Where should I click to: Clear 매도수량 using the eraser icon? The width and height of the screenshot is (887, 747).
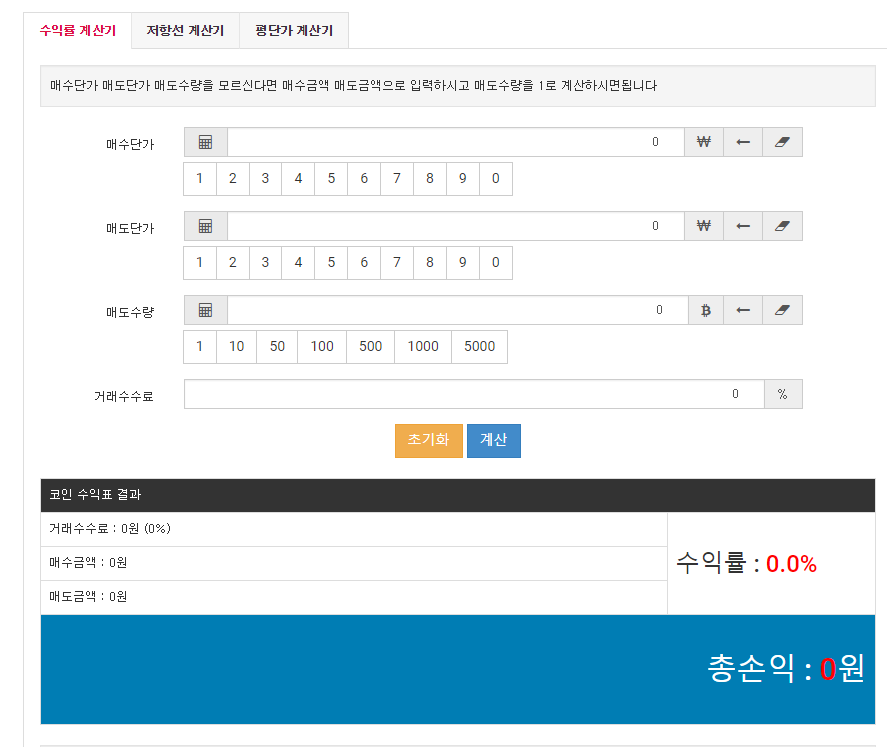pyautogui.click(x=782, y=310)
